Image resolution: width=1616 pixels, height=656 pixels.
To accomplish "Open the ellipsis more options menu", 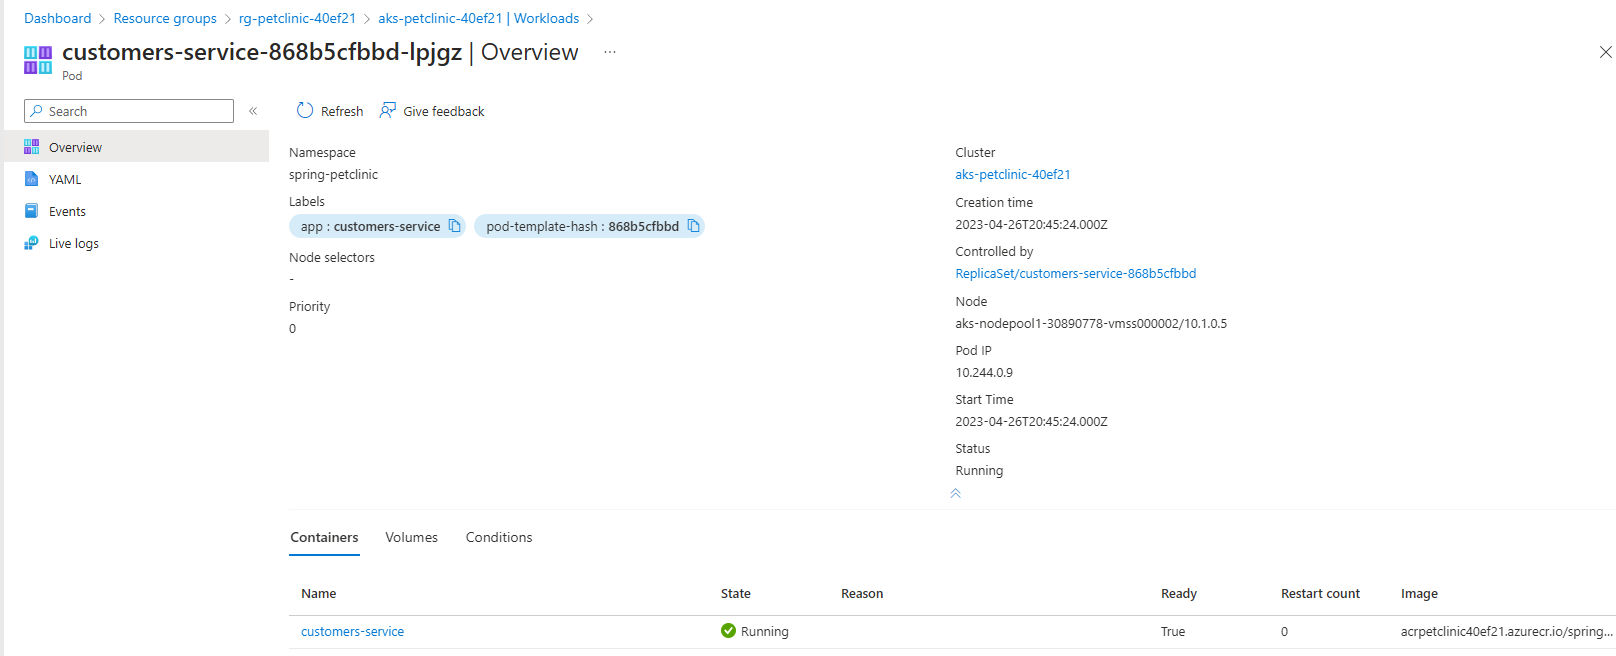I will 610,52.
